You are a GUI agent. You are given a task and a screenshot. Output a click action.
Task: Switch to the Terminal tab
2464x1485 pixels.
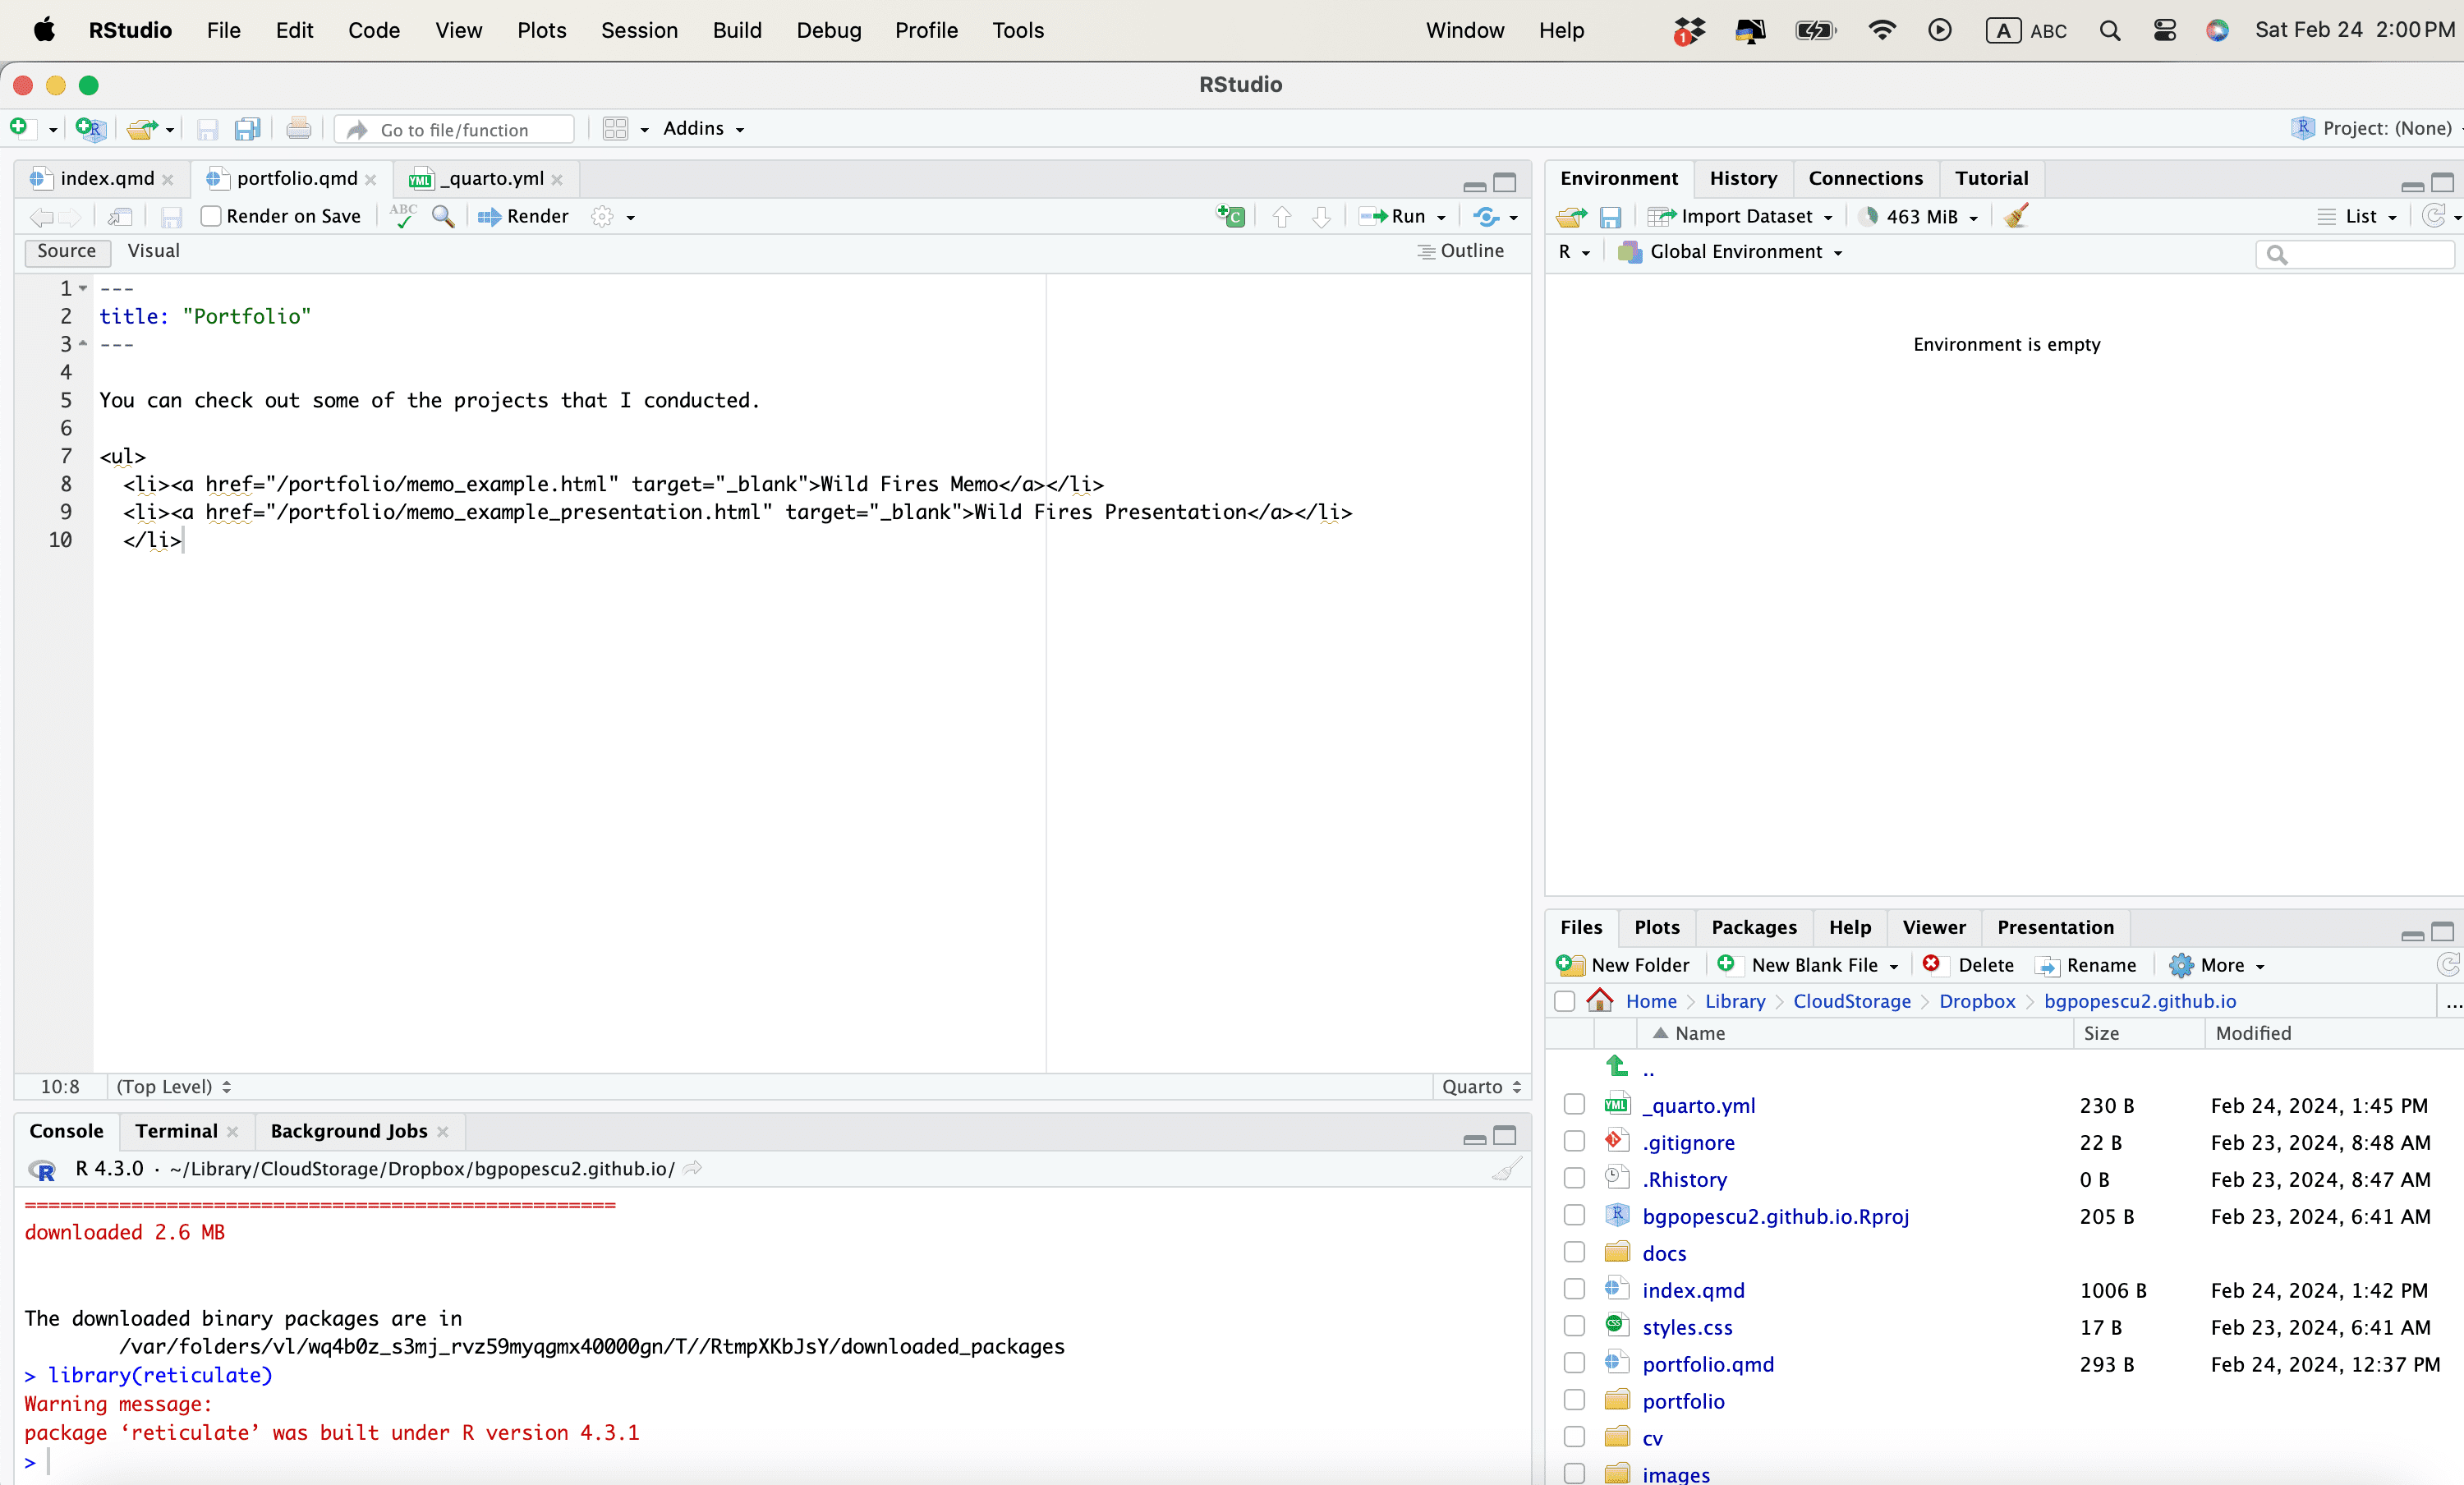176,1131
